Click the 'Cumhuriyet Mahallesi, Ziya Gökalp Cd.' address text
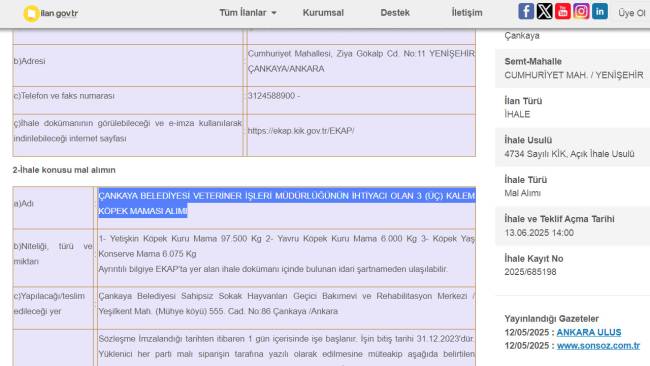 [323, 54]
